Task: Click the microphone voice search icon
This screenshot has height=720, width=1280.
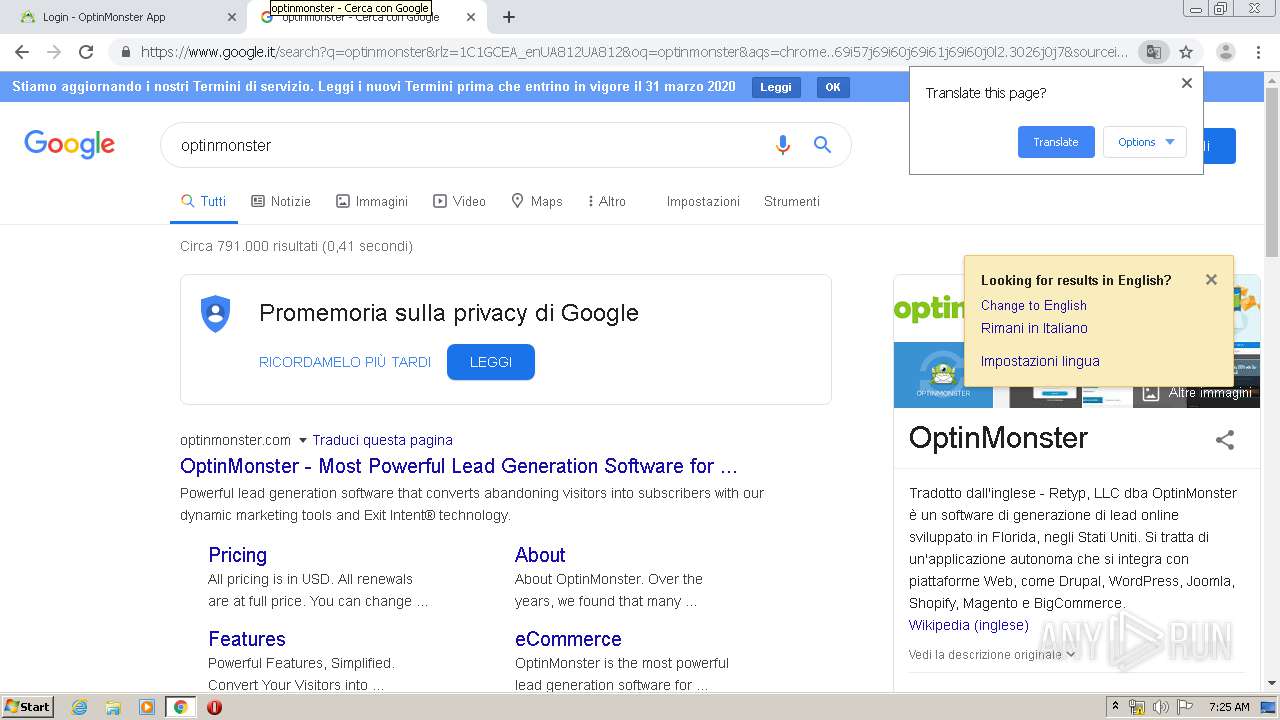Action: [x=783, y=145]
